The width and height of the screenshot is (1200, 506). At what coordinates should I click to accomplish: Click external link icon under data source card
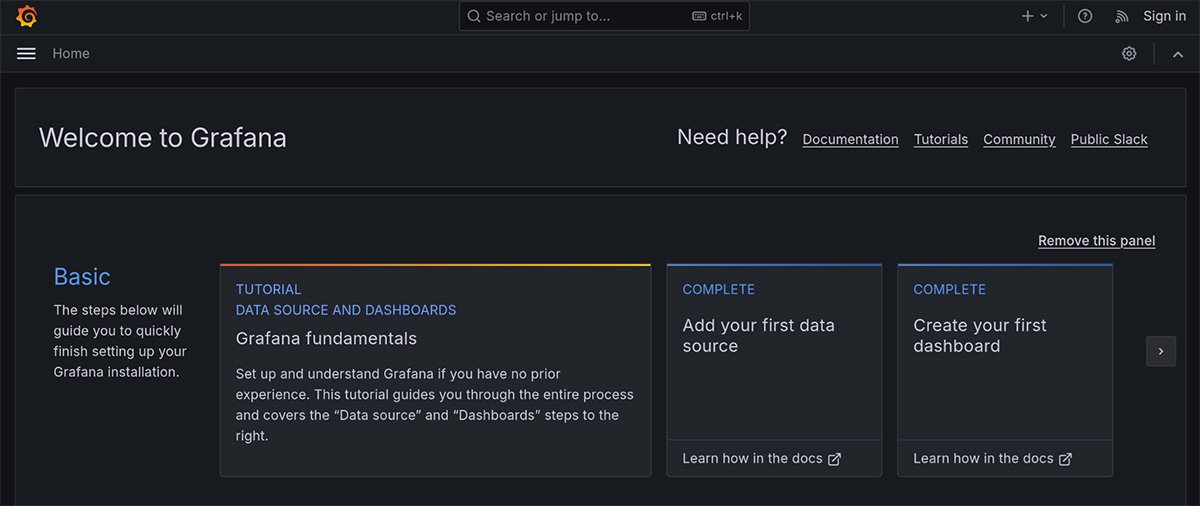point(835,459)
